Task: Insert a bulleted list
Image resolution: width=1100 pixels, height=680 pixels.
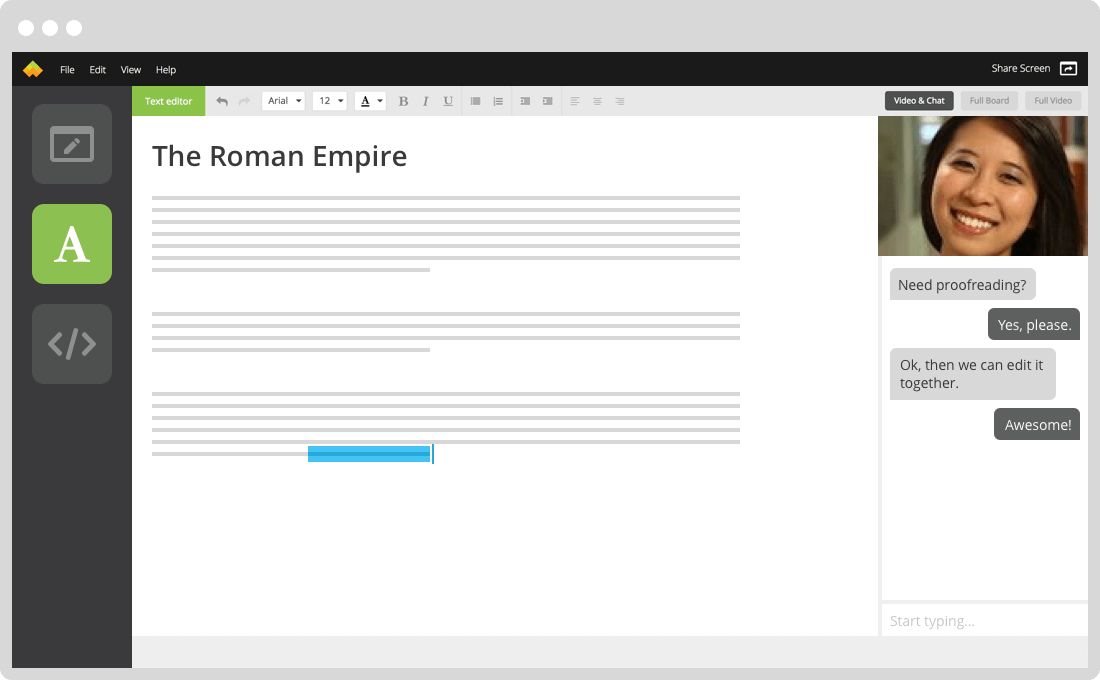Action: click(x=475, y=101)
